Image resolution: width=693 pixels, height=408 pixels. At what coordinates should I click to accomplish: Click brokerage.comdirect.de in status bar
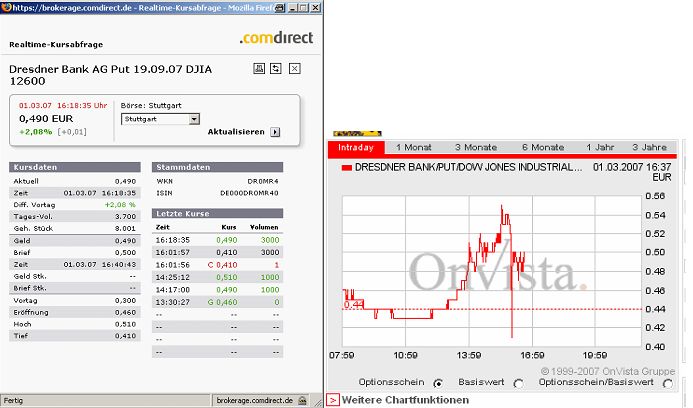coord(254,400)
